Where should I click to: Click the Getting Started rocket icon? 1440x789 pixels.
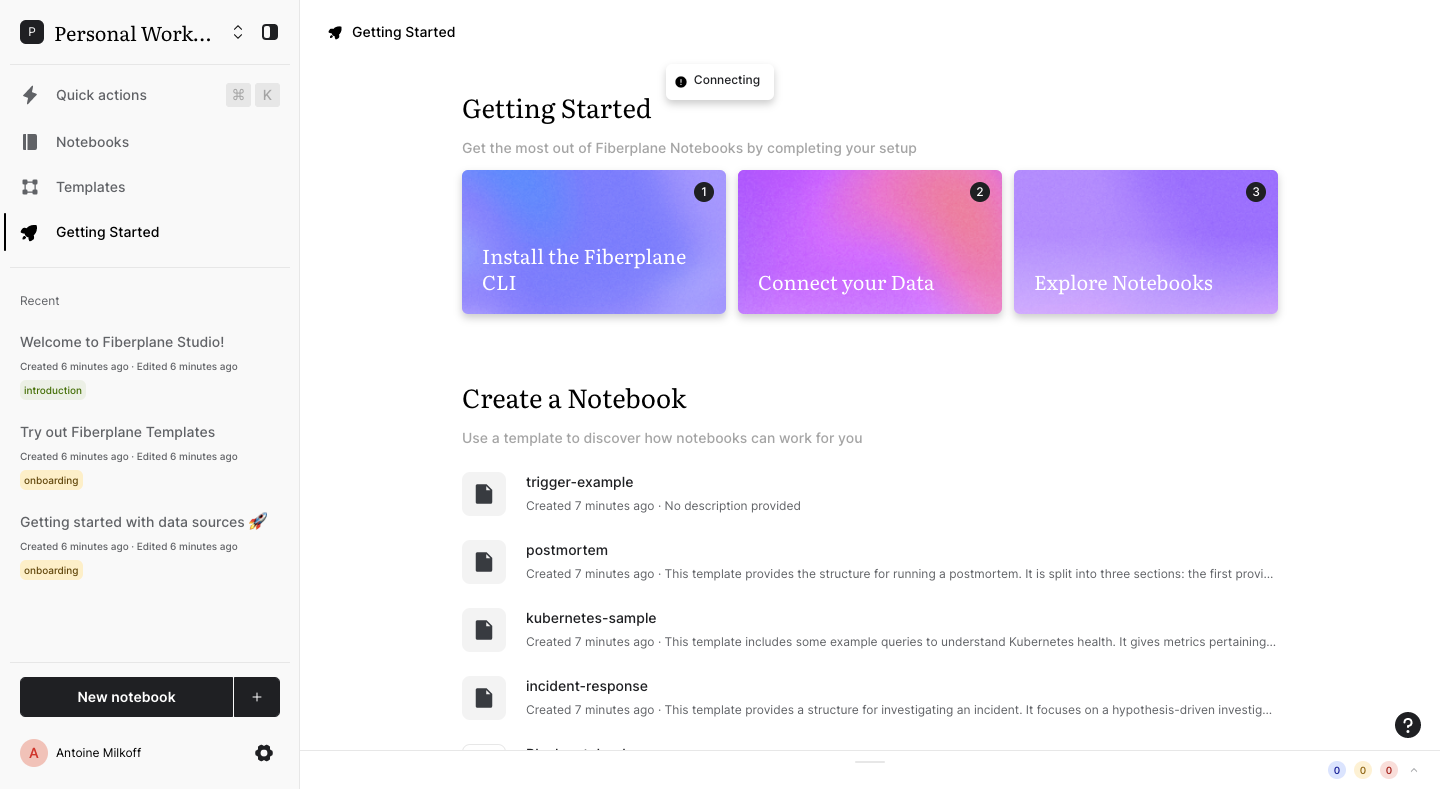30,232
